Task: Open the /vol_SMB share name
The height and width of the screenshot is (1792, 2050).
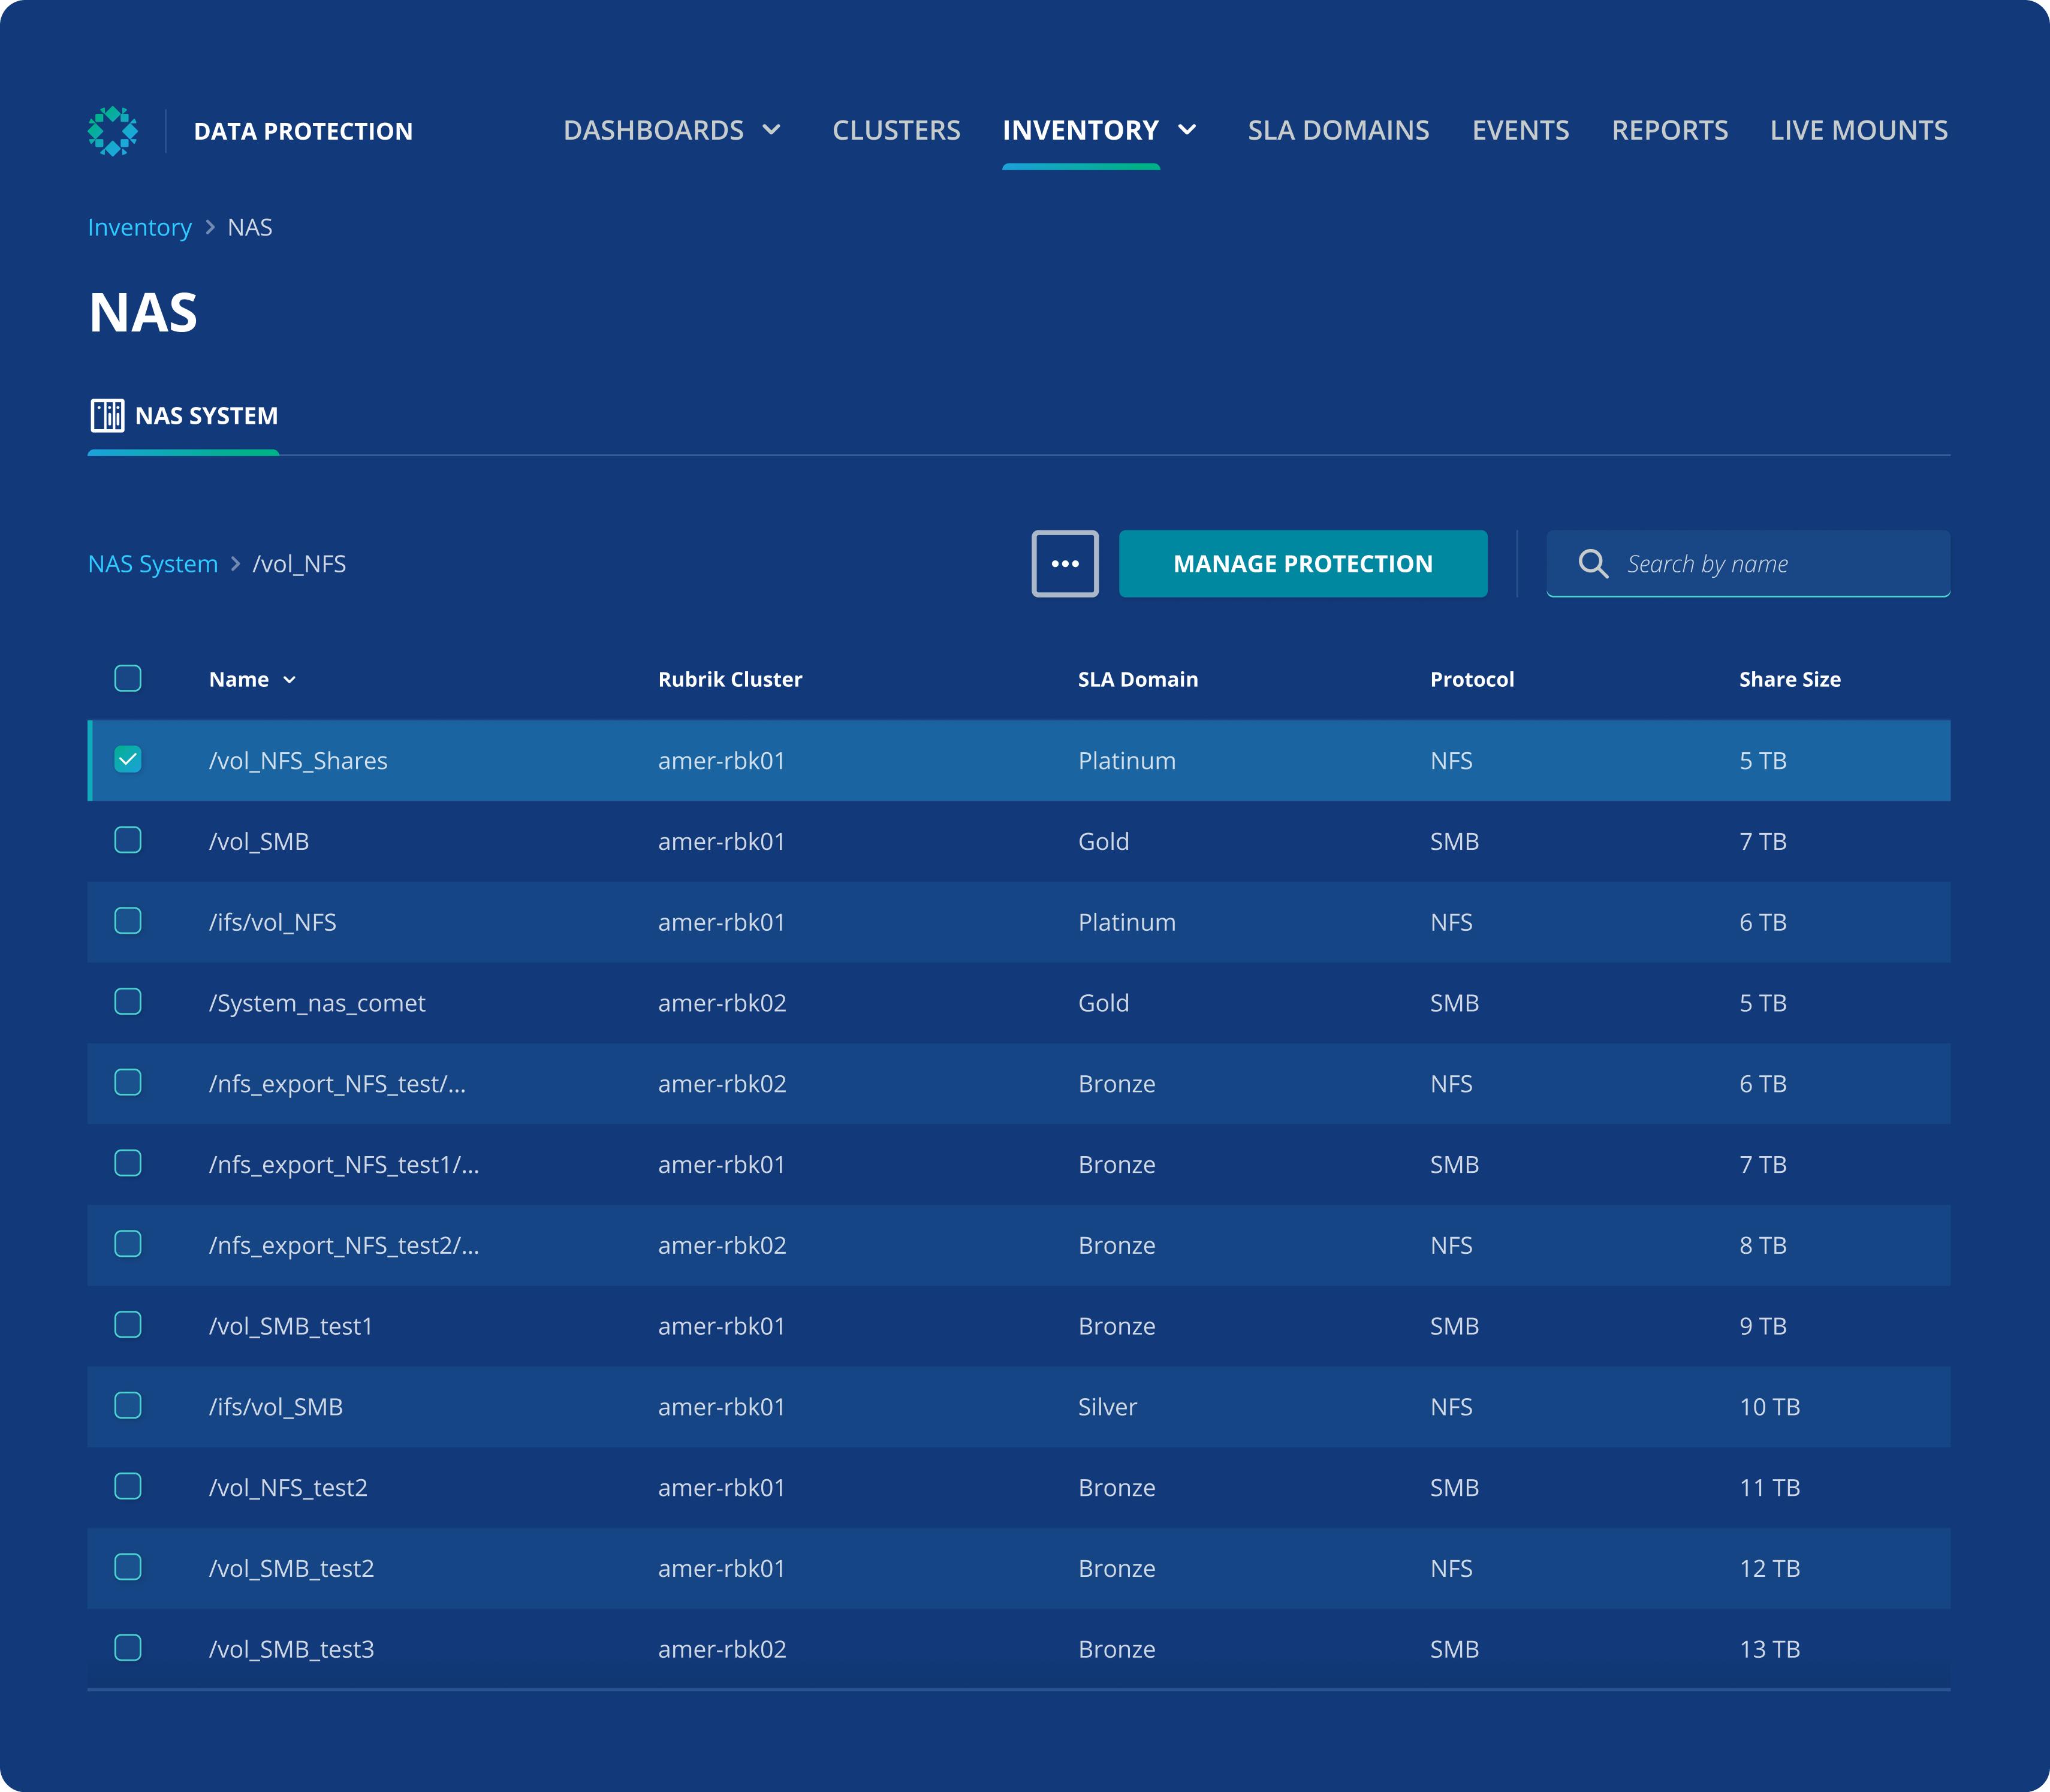Action: pyautogui.click(x=259, y=842)
